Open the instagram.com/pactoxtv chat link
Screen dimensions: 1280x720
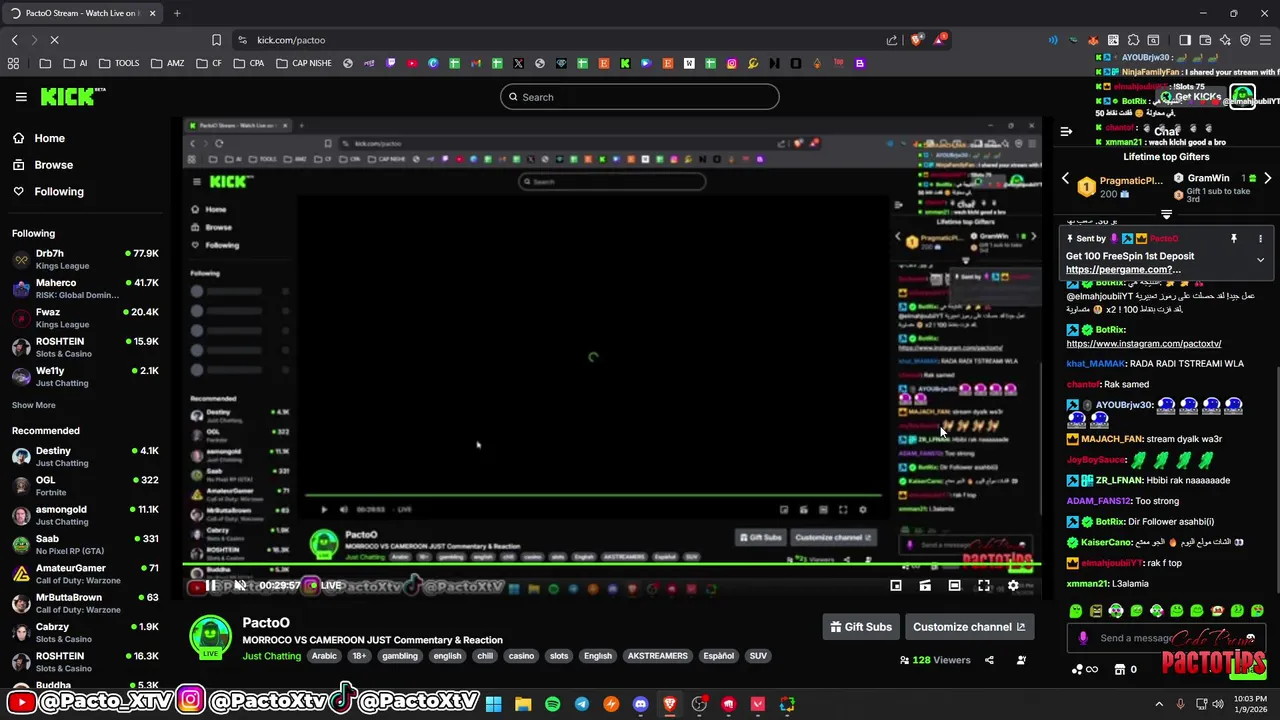(x=1144, y=344)
